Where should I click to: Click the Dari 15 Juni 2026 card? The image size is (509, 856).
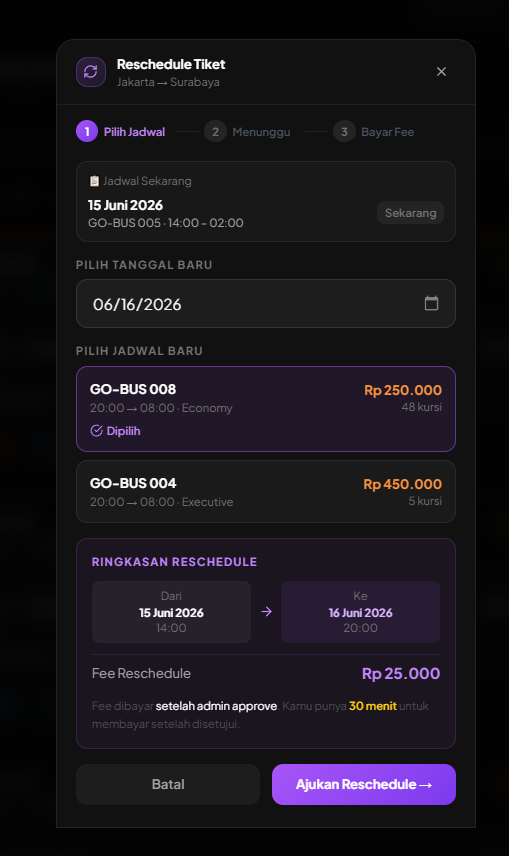tap(171, 612)
